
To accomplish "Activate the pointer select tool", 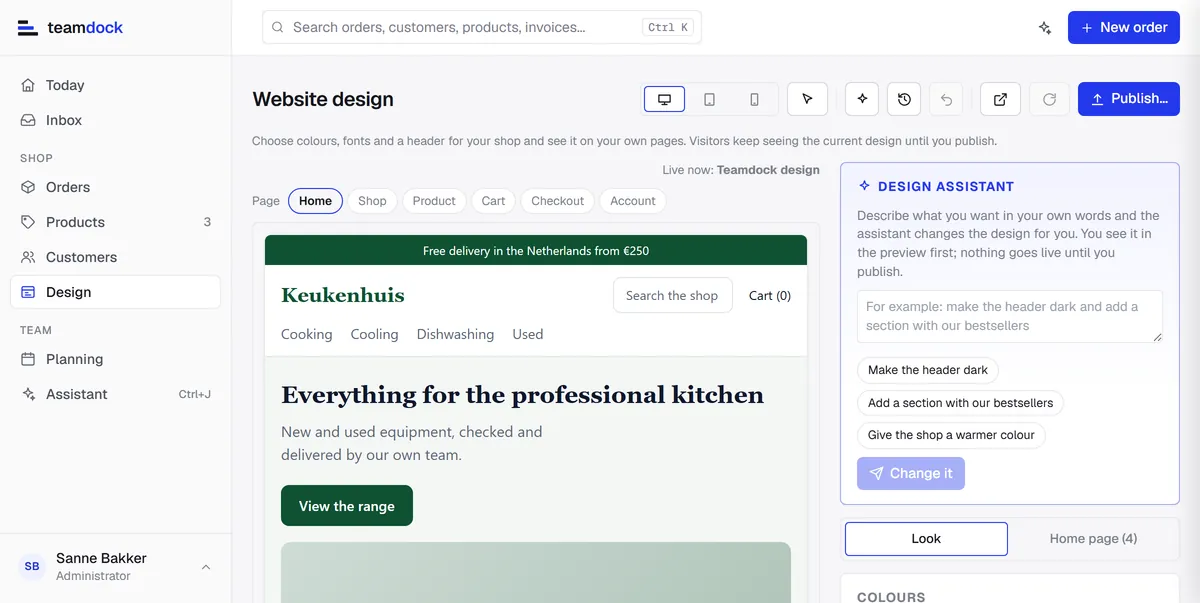I will tap(807, 99).
